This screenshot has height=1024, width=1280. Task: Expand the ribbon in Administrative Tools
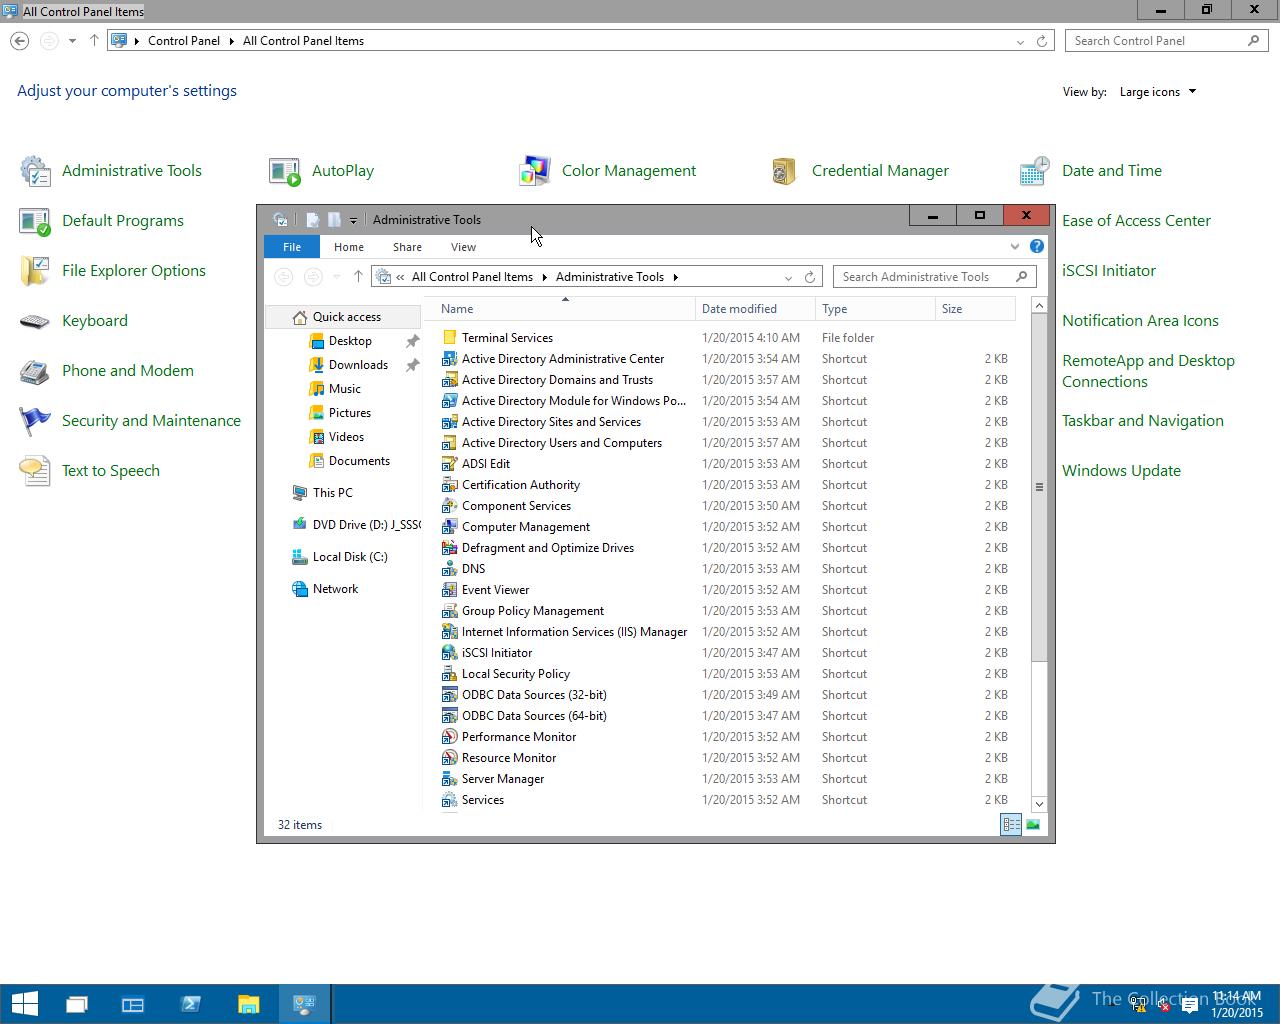point(1015,246)
